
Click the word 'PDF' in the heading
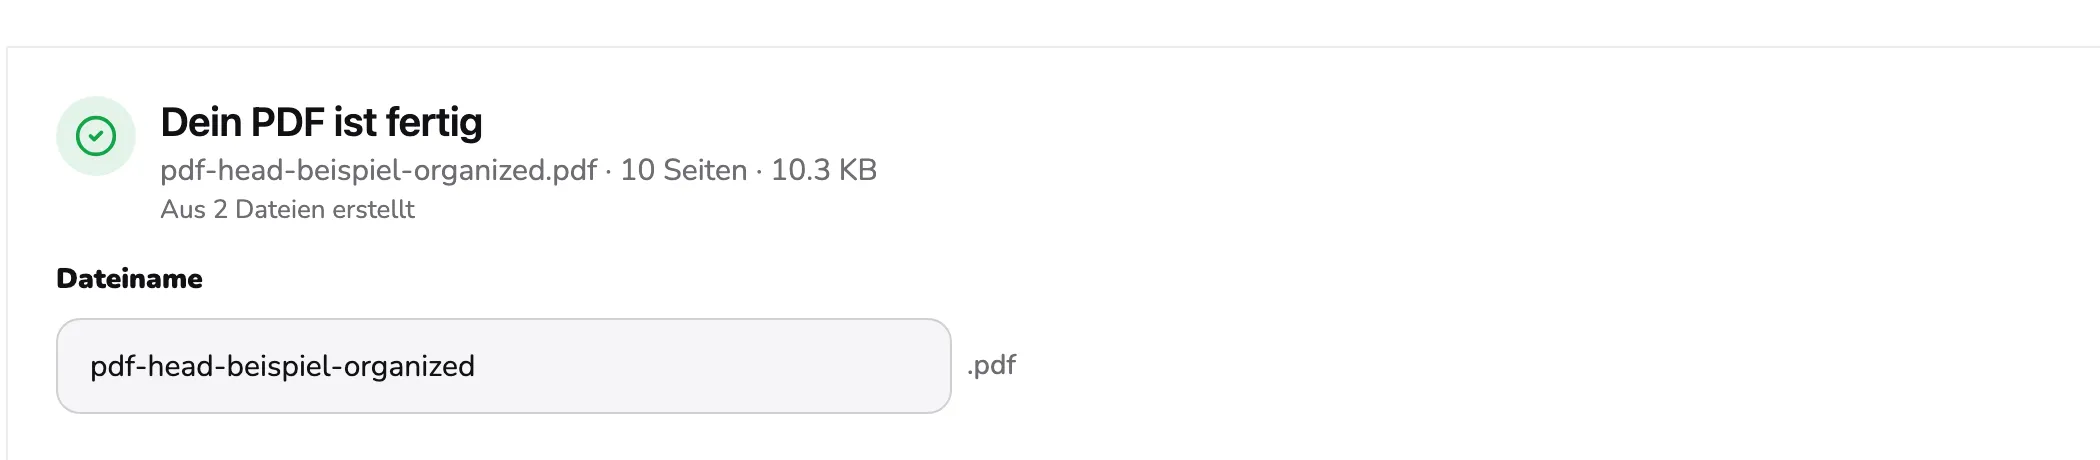(x=287, y=123)
